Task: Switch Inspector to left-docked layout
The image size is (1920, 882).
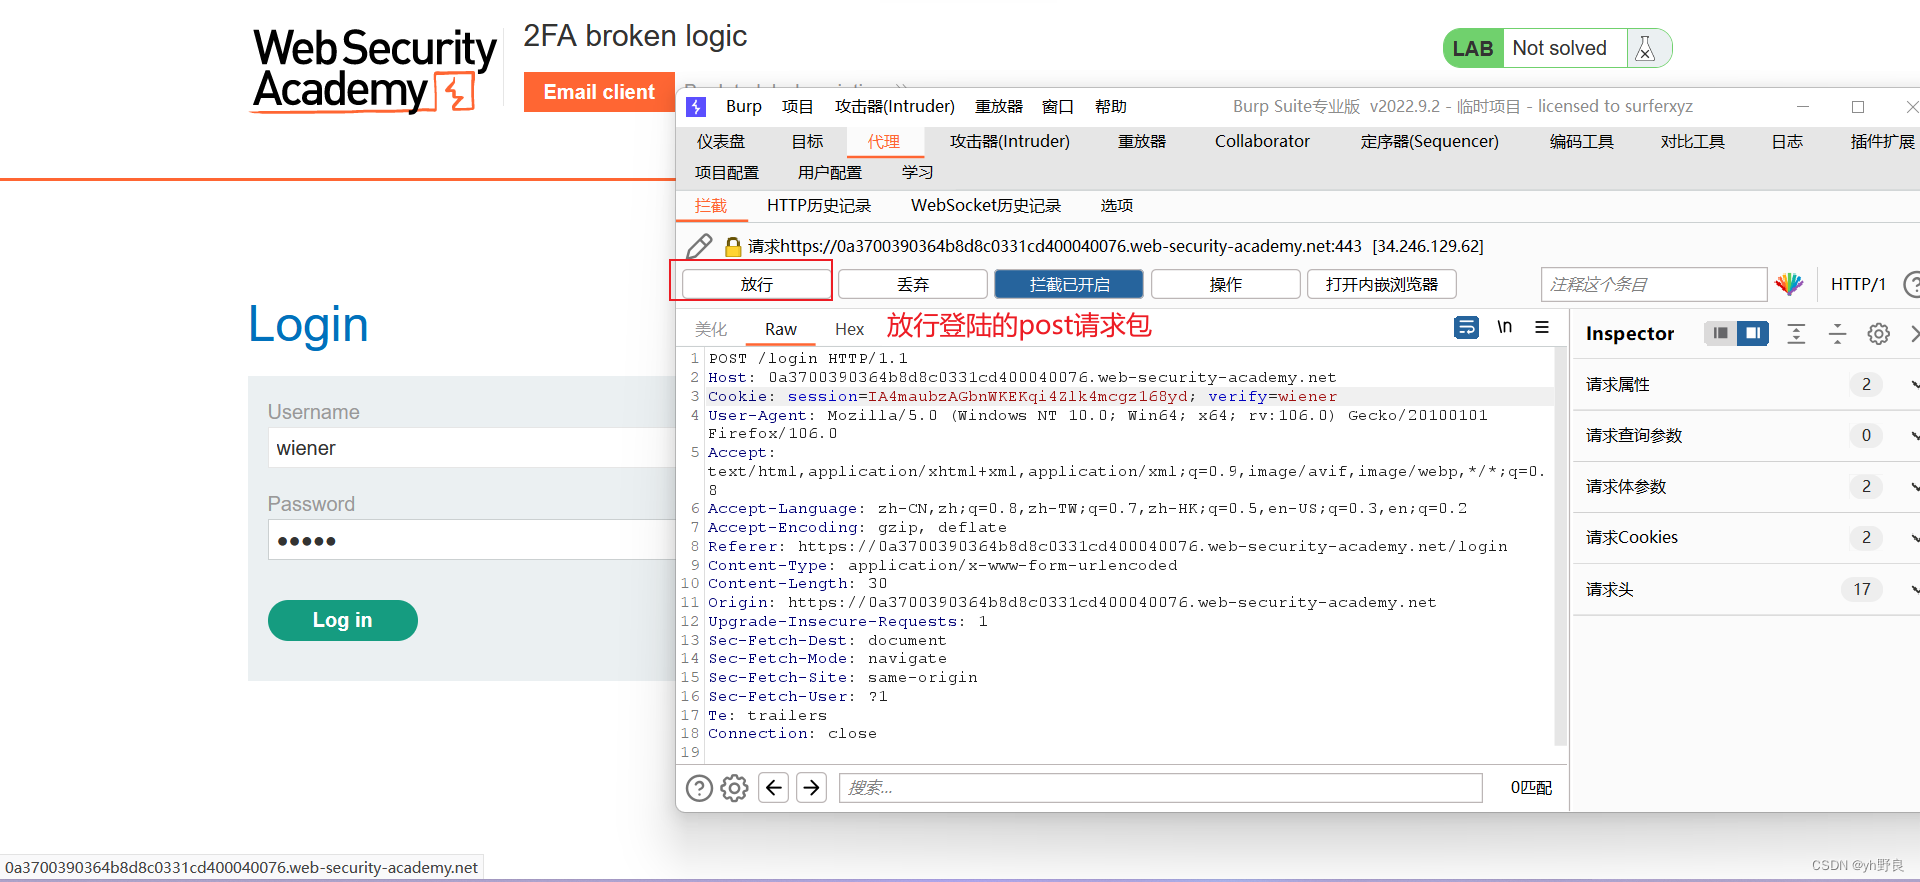Action: (x=1720, y=333)
